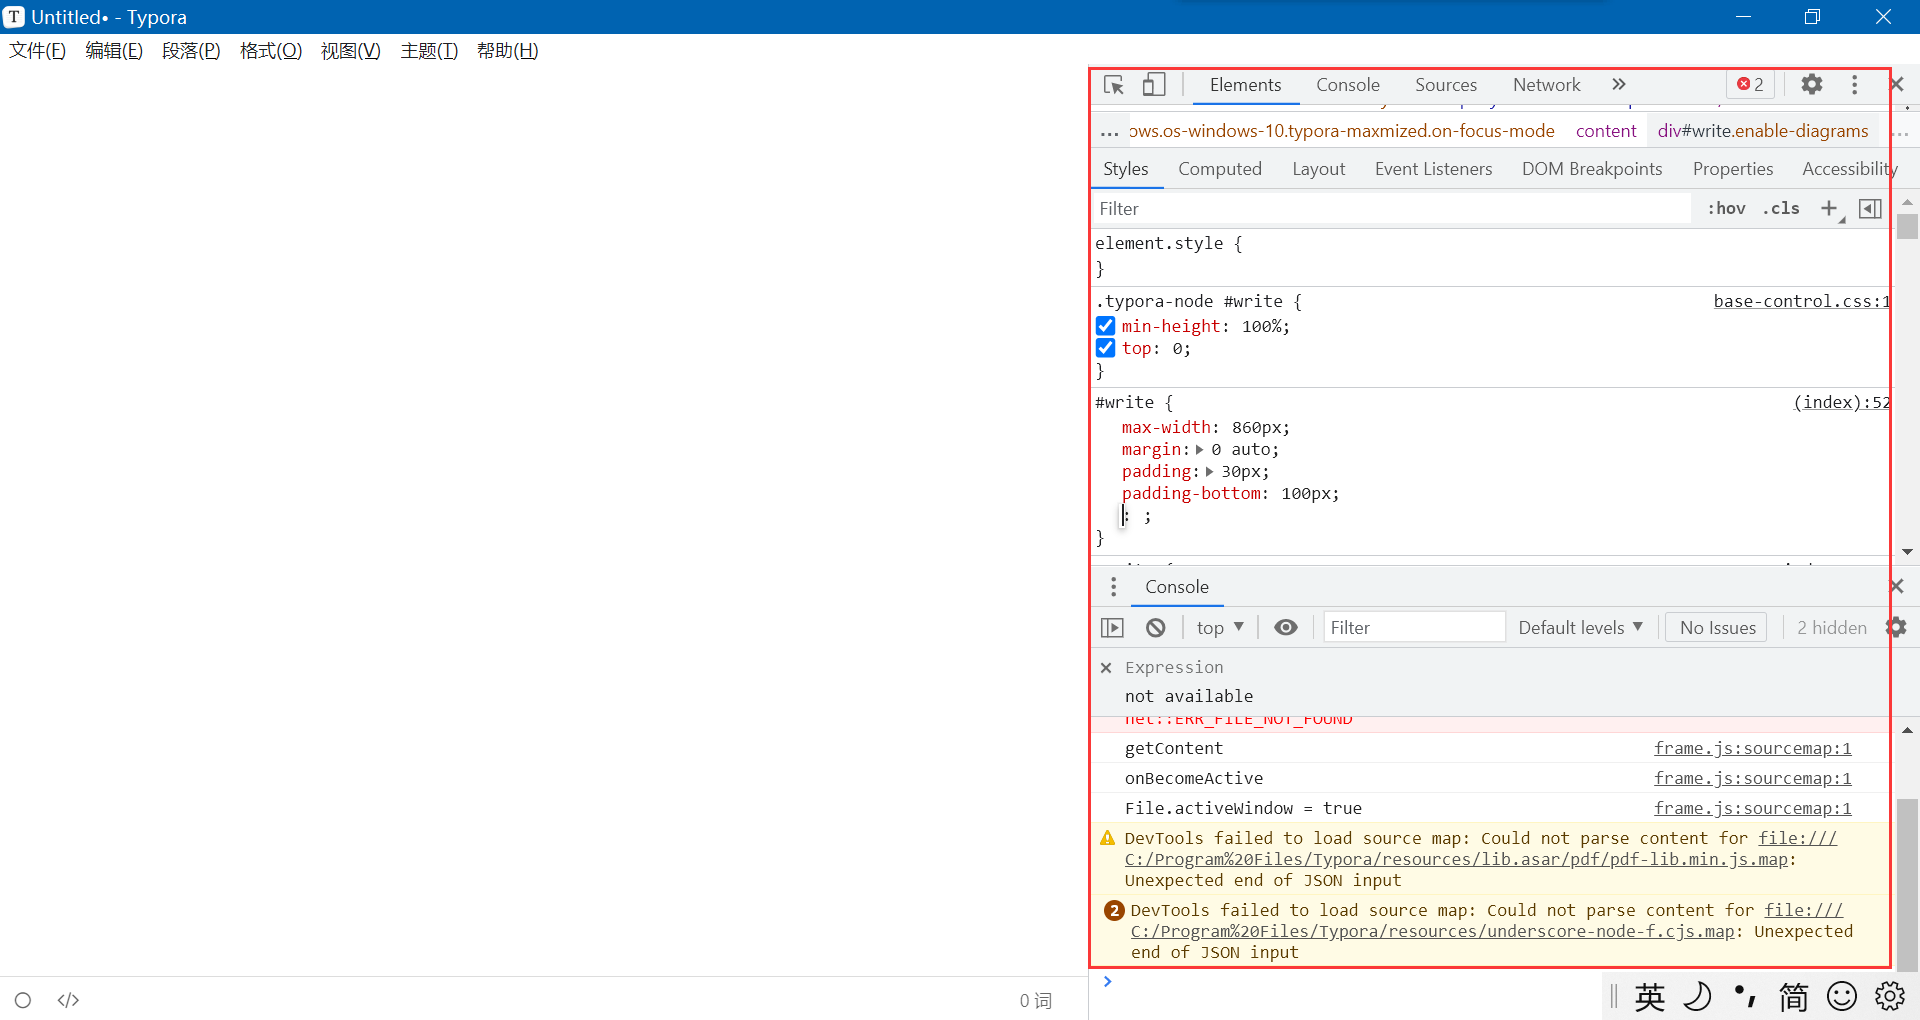Toggle the :hov element state button
Image resolution: width=1920 pixels, height=1020 pixels.
pos(1727,208)
